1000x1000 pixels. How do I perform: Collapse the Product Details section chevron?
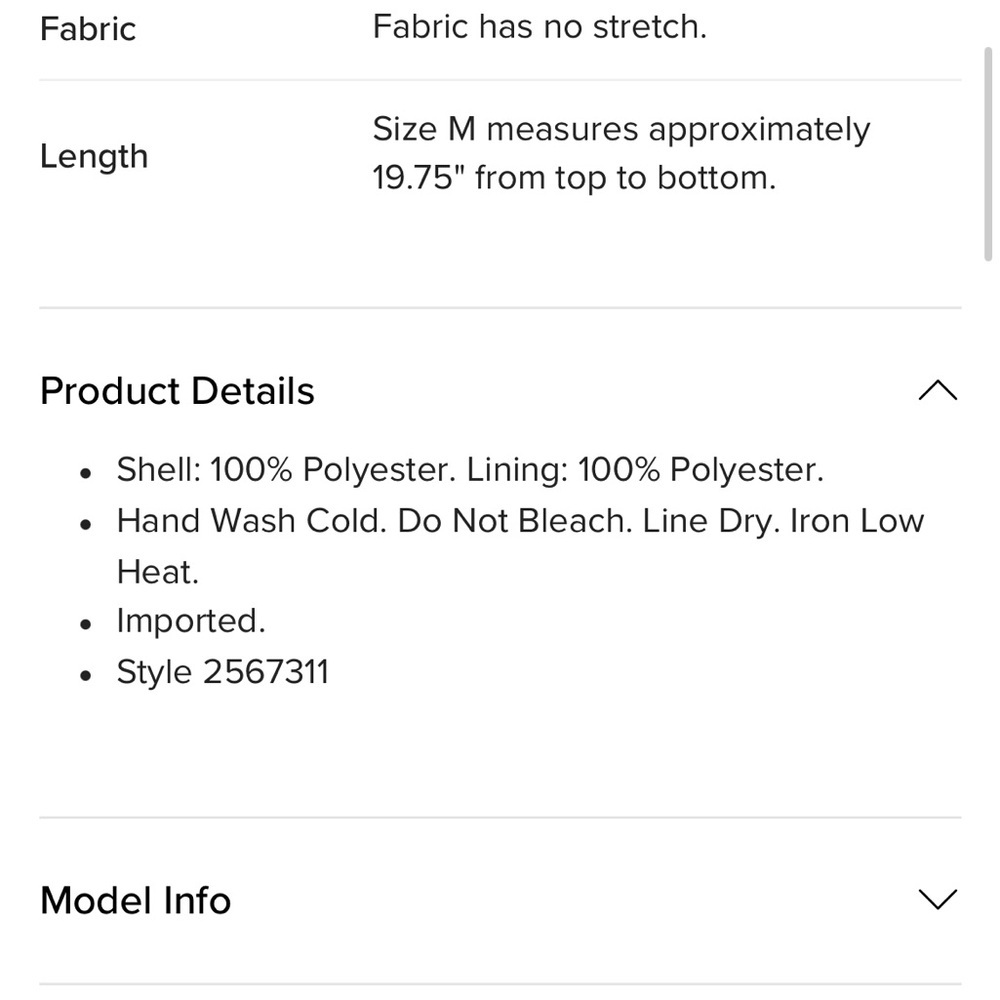click(938, 390)
